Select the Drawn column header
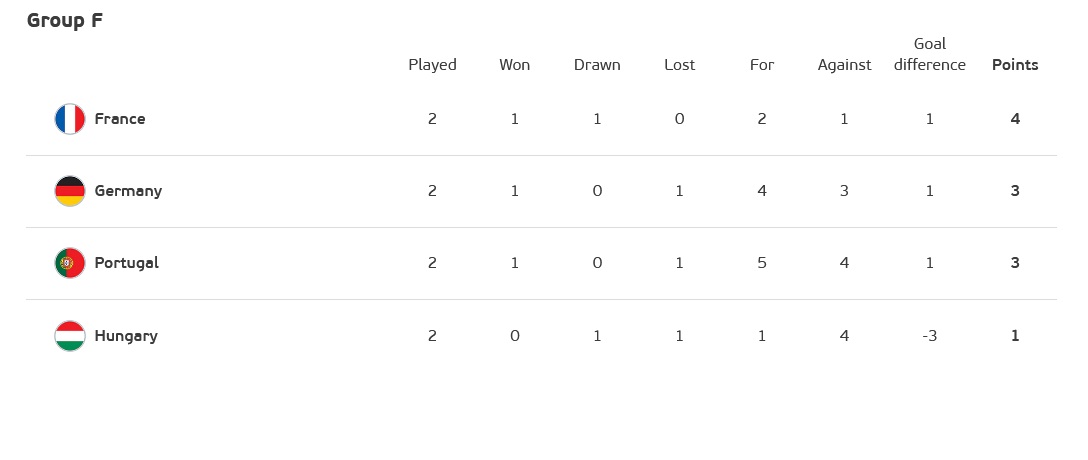1088x460 pixels. pyautogui.click(x=597, y=65)
